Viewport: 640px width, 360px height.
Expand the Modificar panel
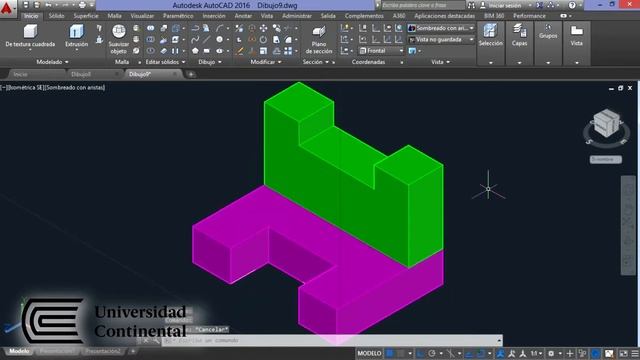tap(266, 62)
